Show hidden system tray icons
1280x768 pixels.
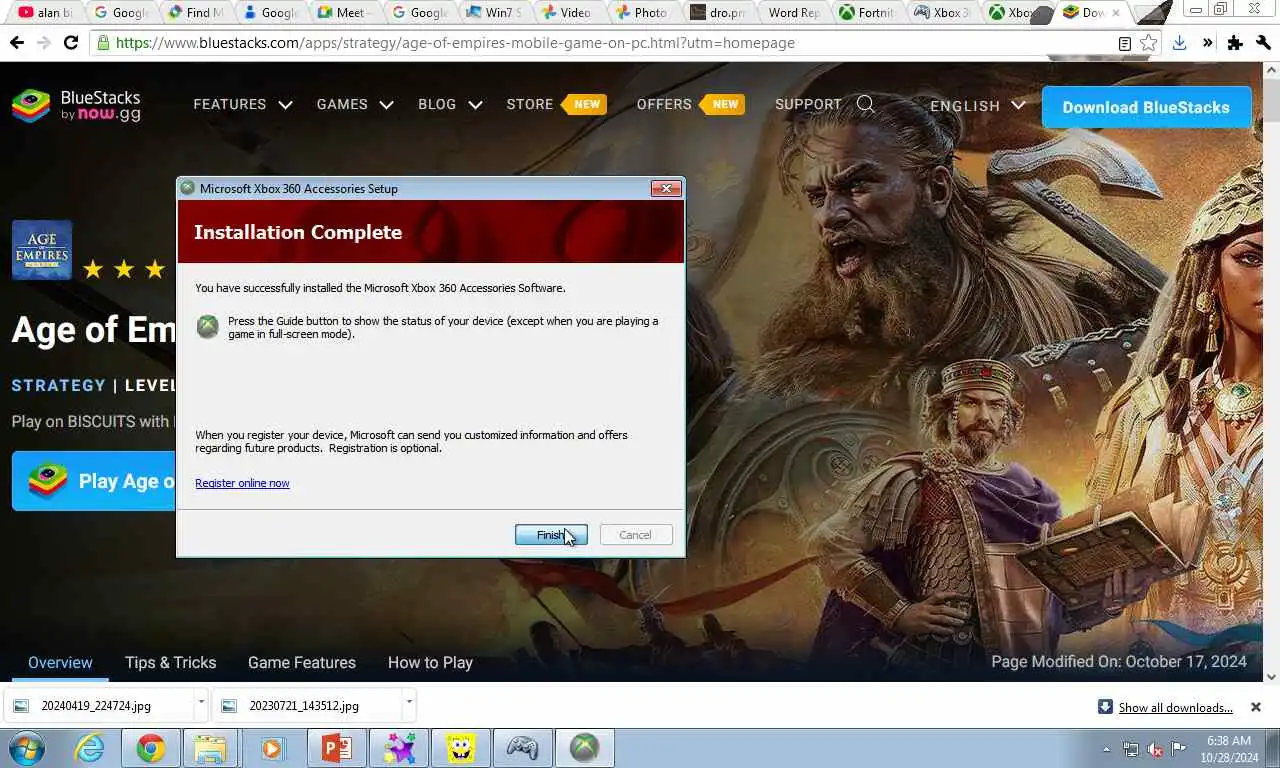click(x=1106, y=749)
